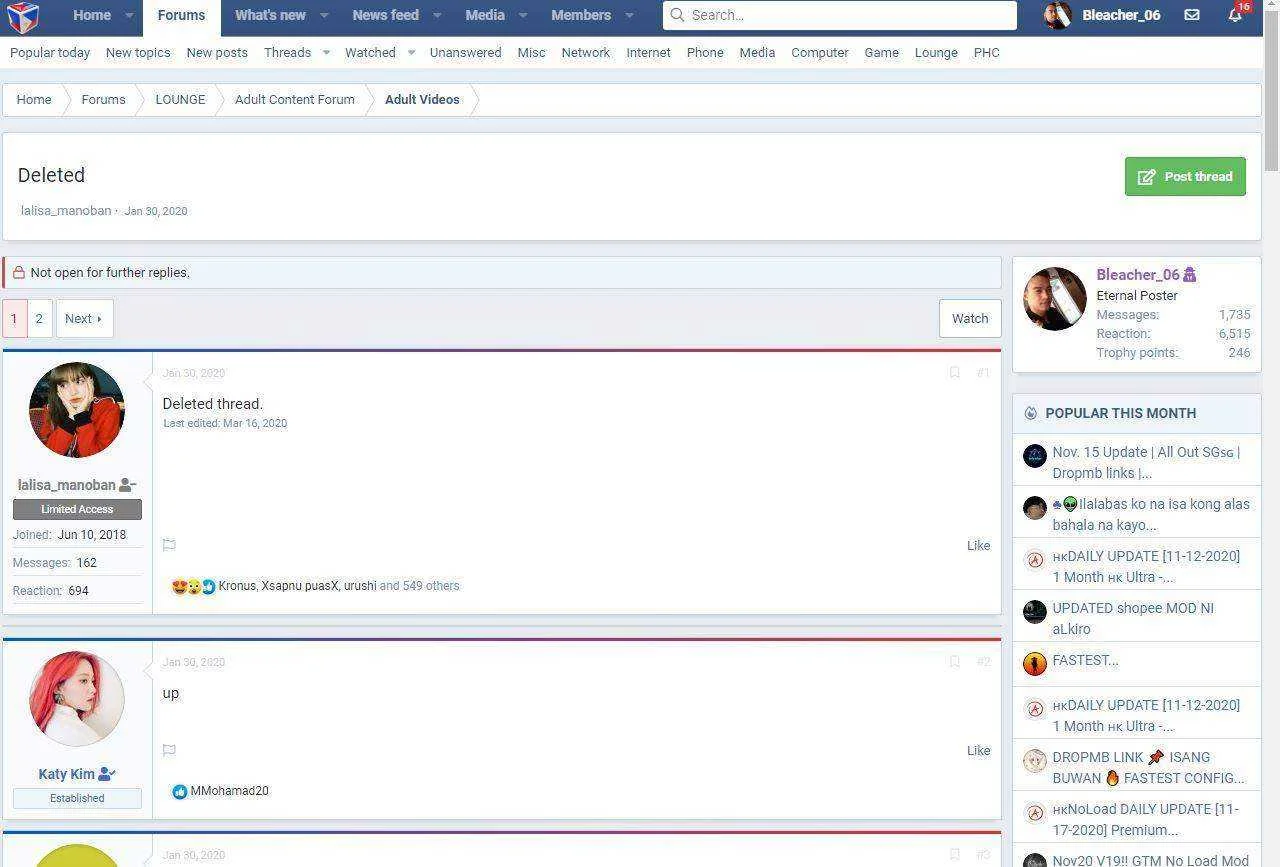Navigate to Adult Content Forum breadcrumb

295,99
